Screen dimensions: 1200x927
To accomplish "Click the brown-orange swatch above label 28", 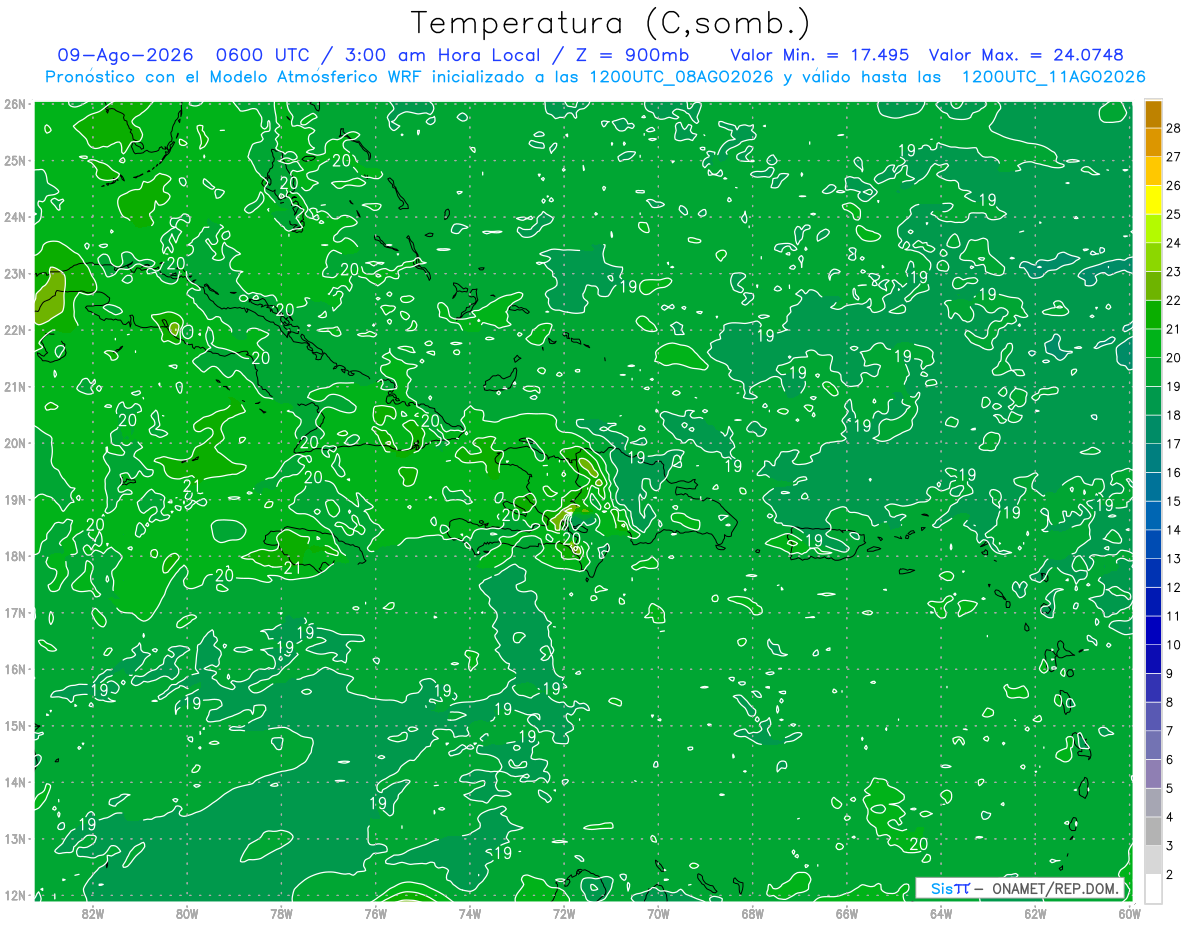I will (1153, 114).
